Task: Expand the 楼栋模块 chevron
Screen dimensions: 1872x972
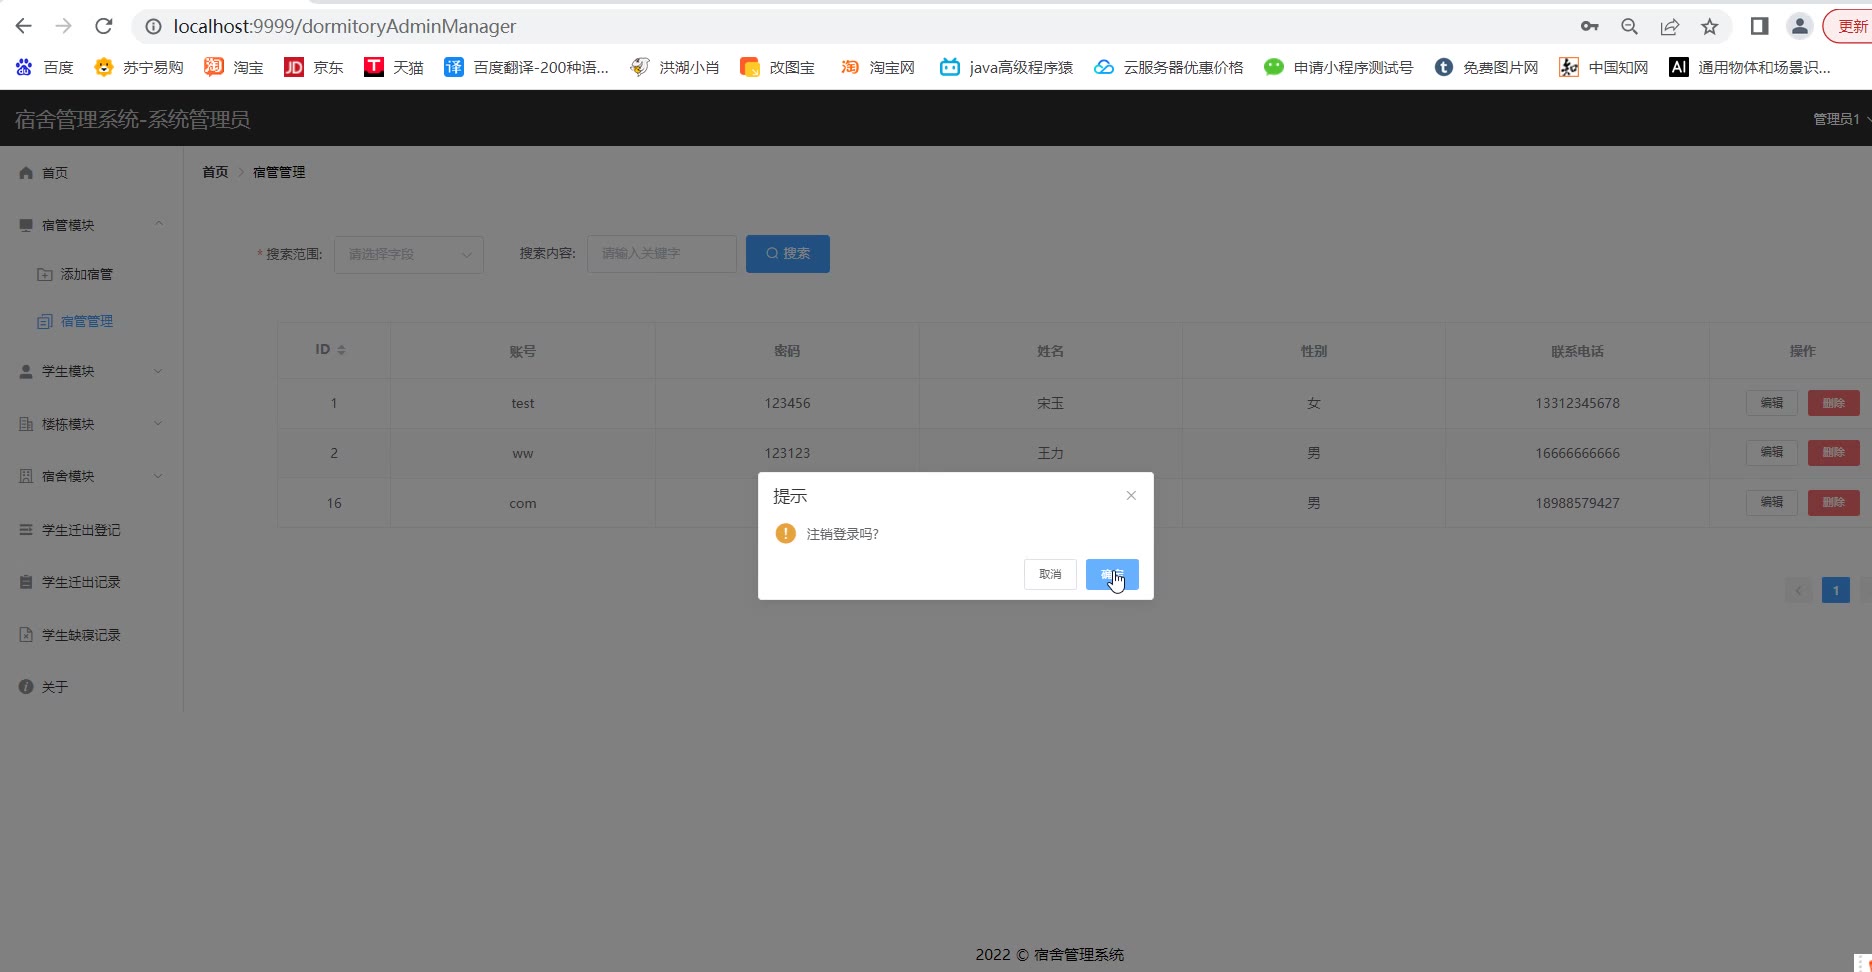Action: 158,424
